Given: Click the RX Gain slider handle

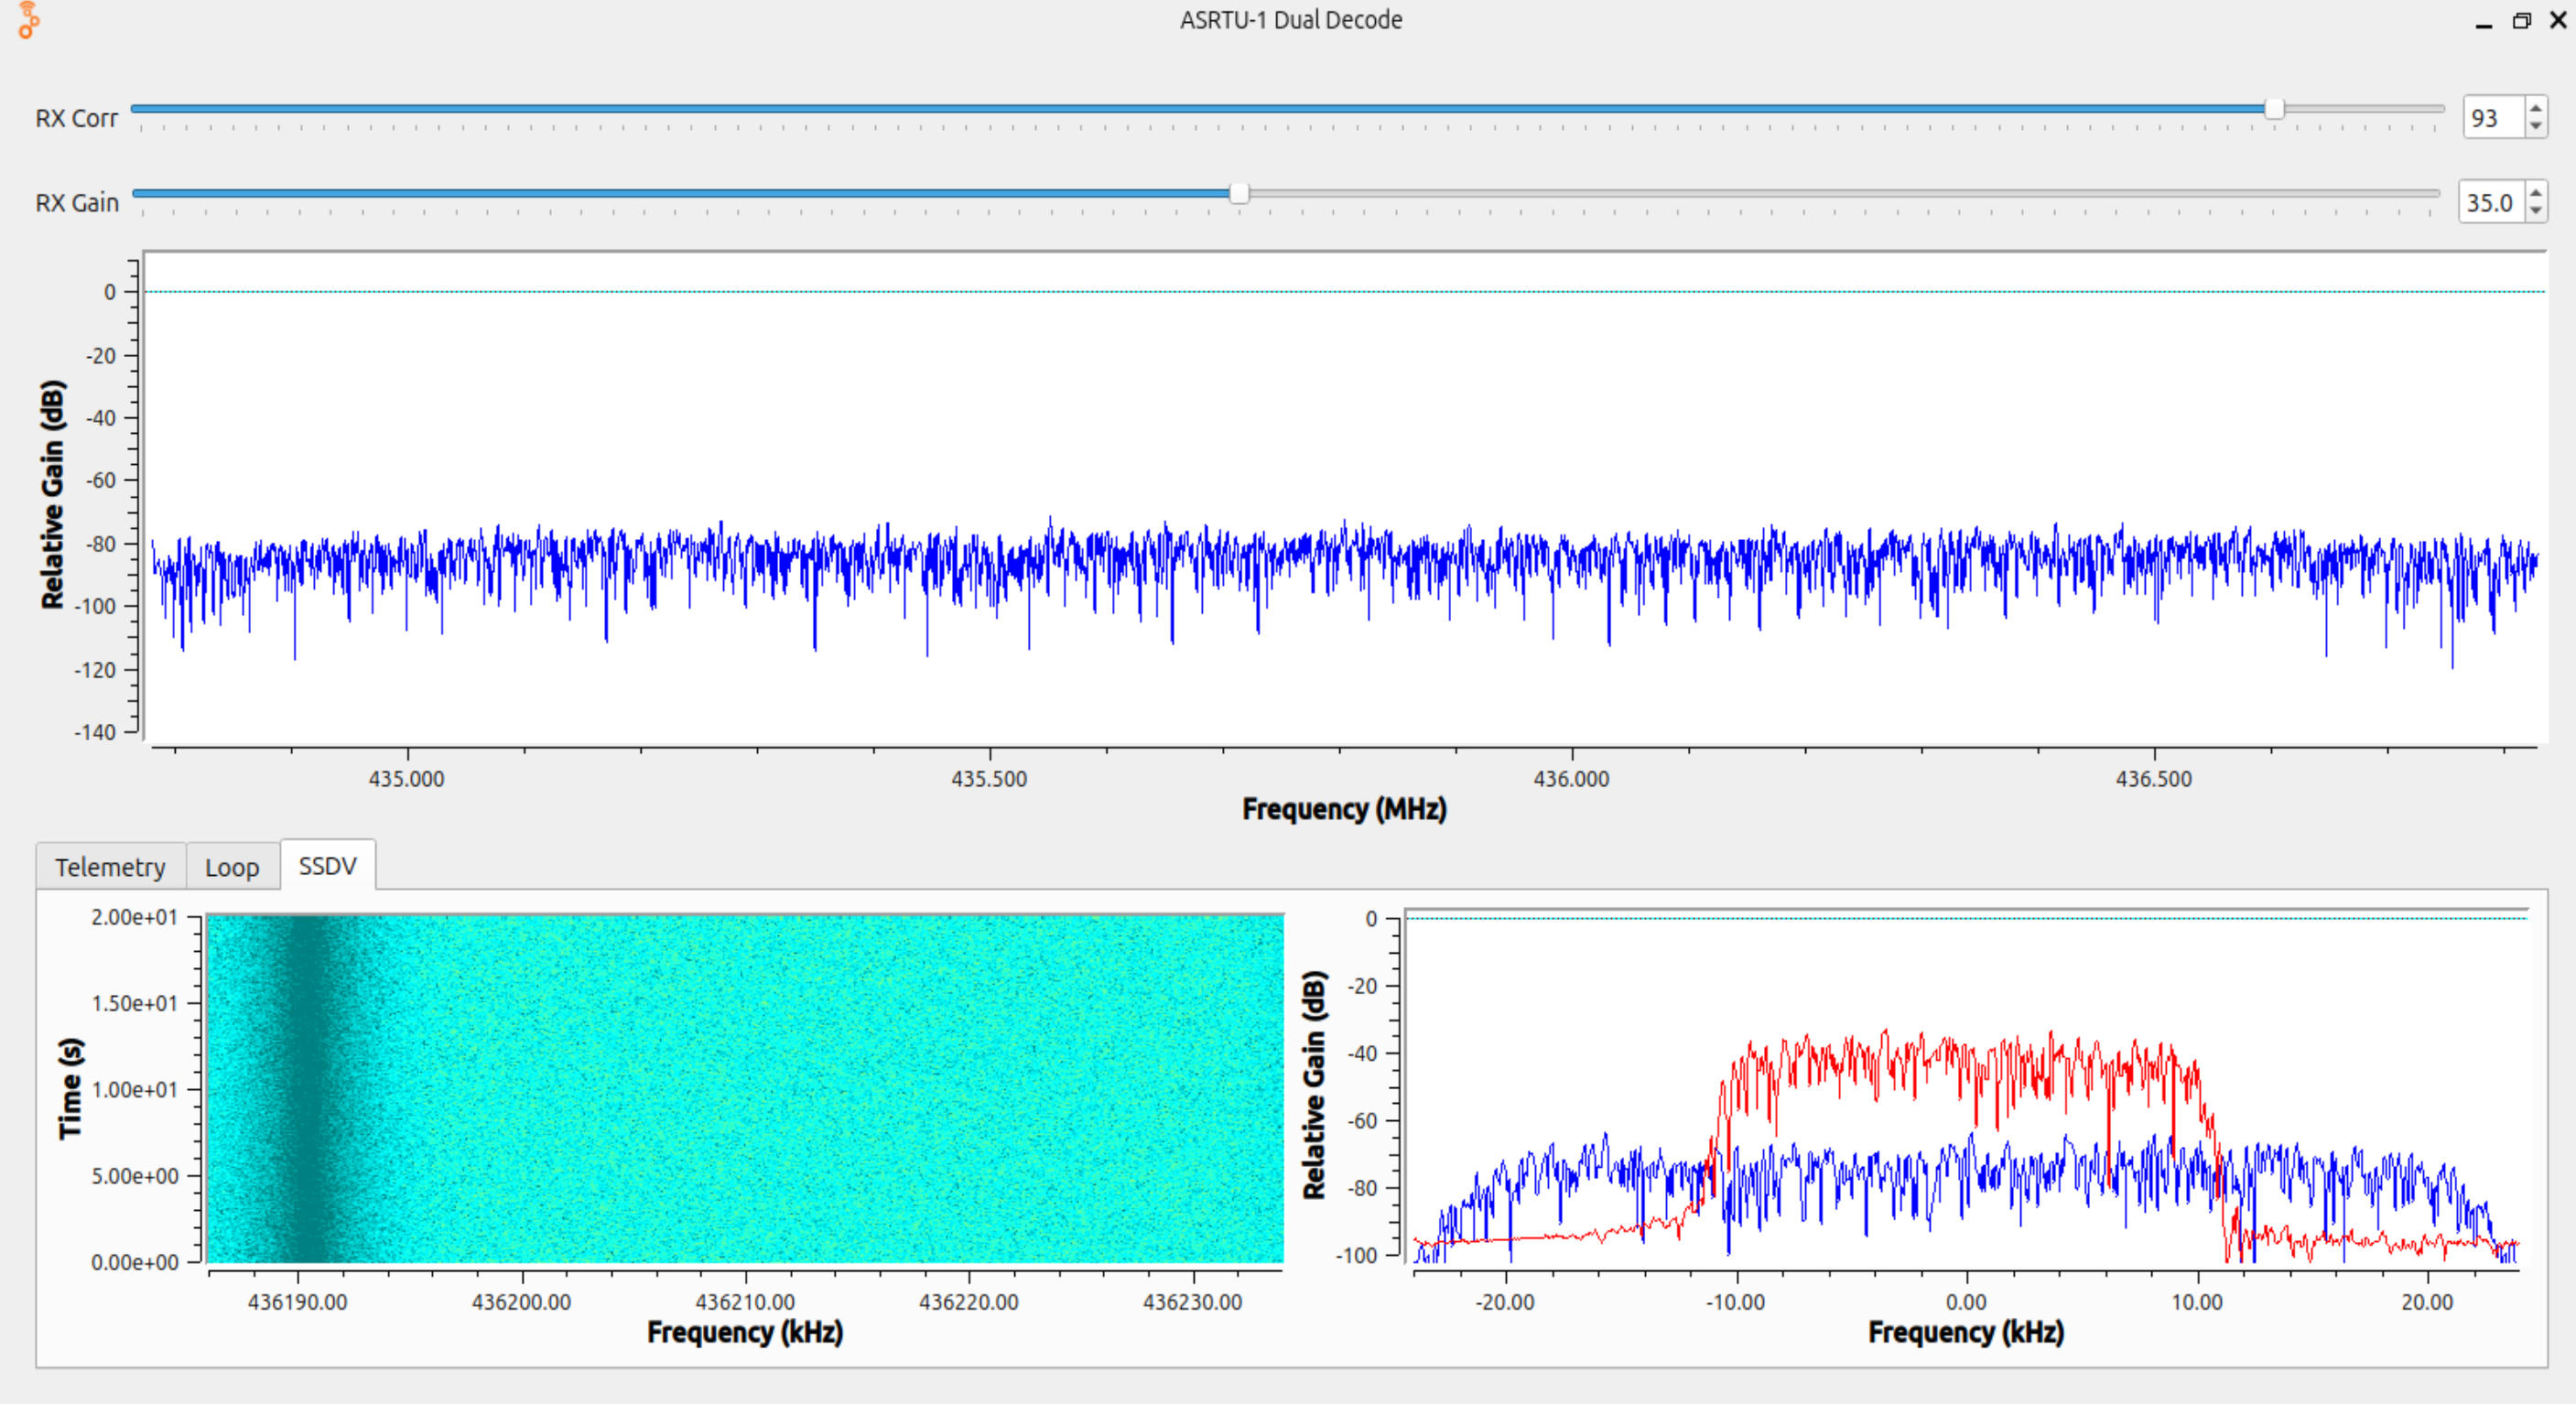Looking at the screenshot, I should 1239,194.
